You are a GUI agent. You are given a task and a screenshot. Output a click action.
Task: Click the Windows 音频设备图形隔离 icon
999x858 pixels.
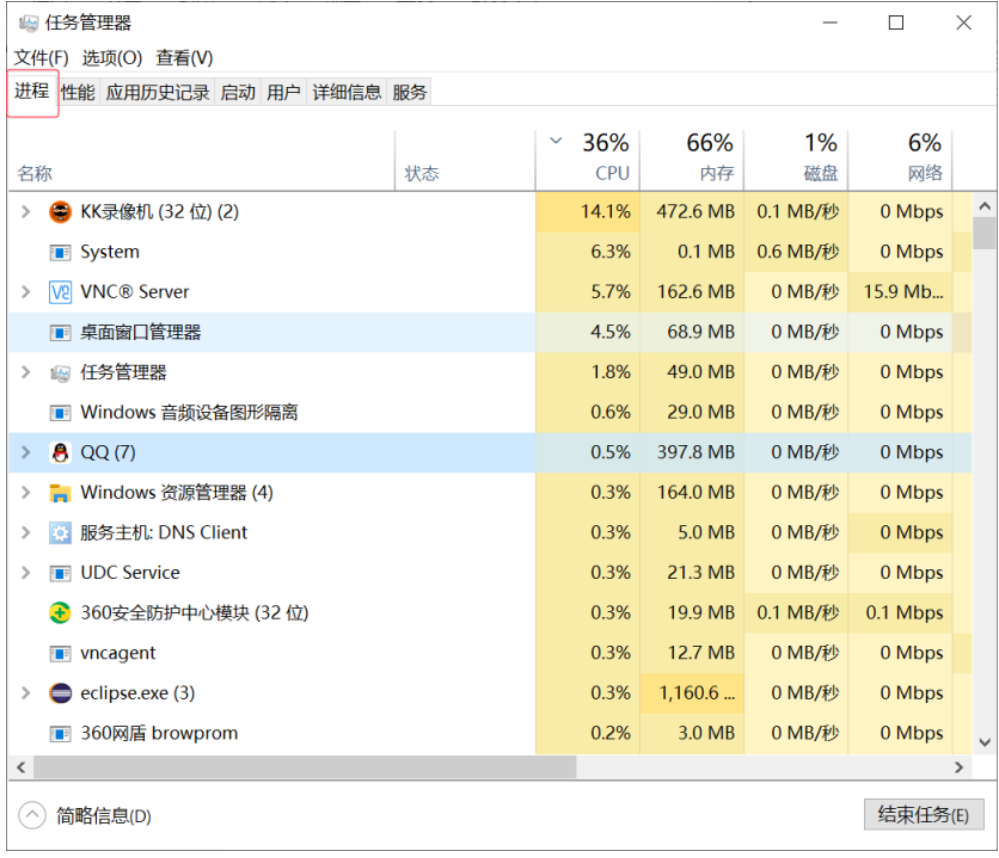coord(60,413)
